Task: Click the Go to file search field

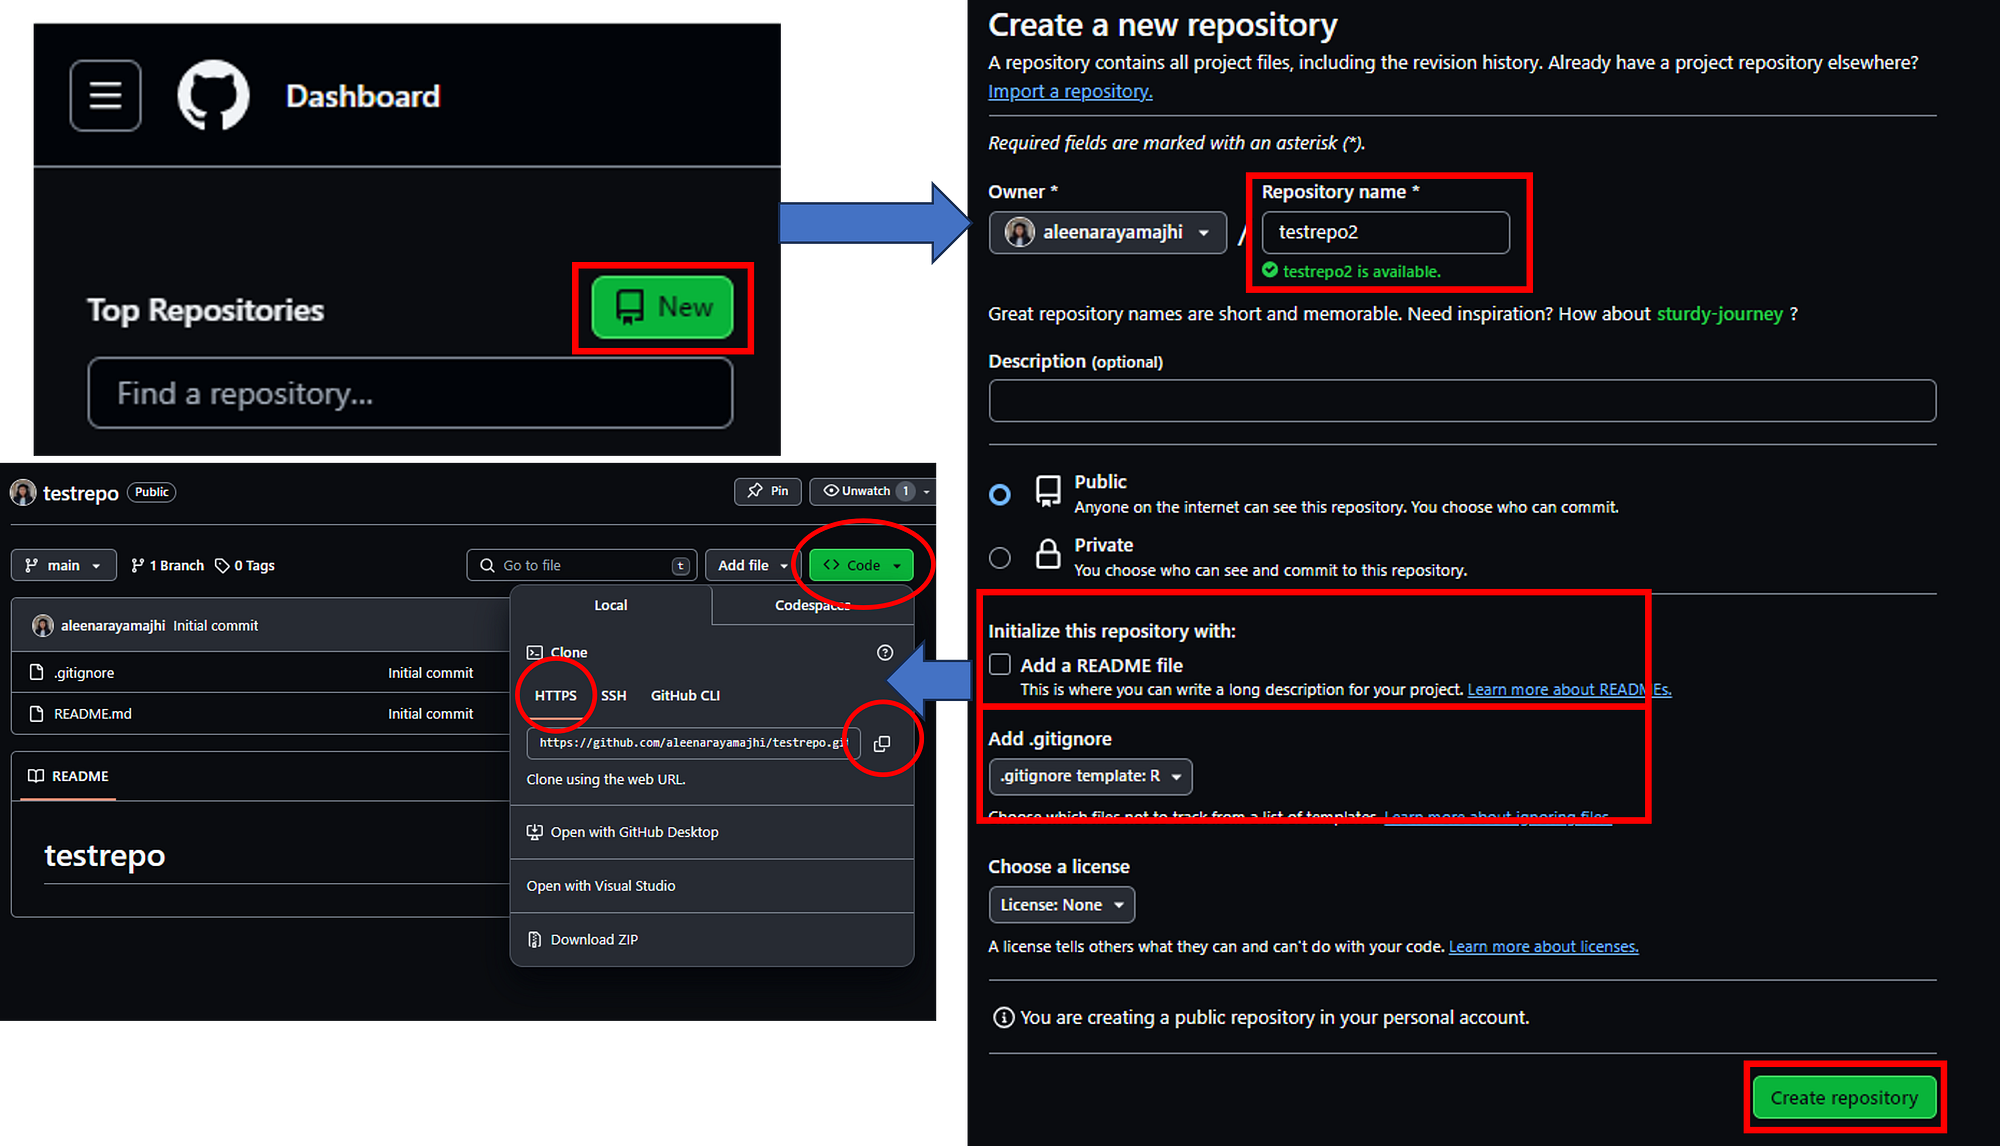Action: (582, 565)
